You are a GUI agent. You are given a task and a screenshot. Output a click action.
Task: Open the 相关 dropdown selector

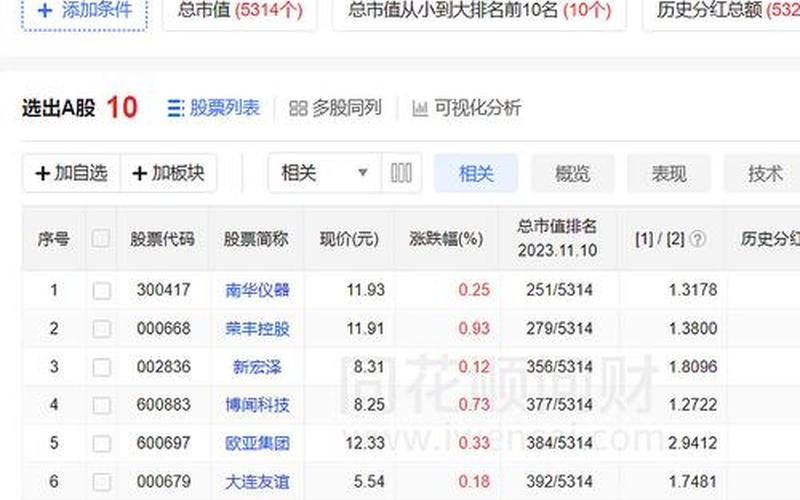324,173
